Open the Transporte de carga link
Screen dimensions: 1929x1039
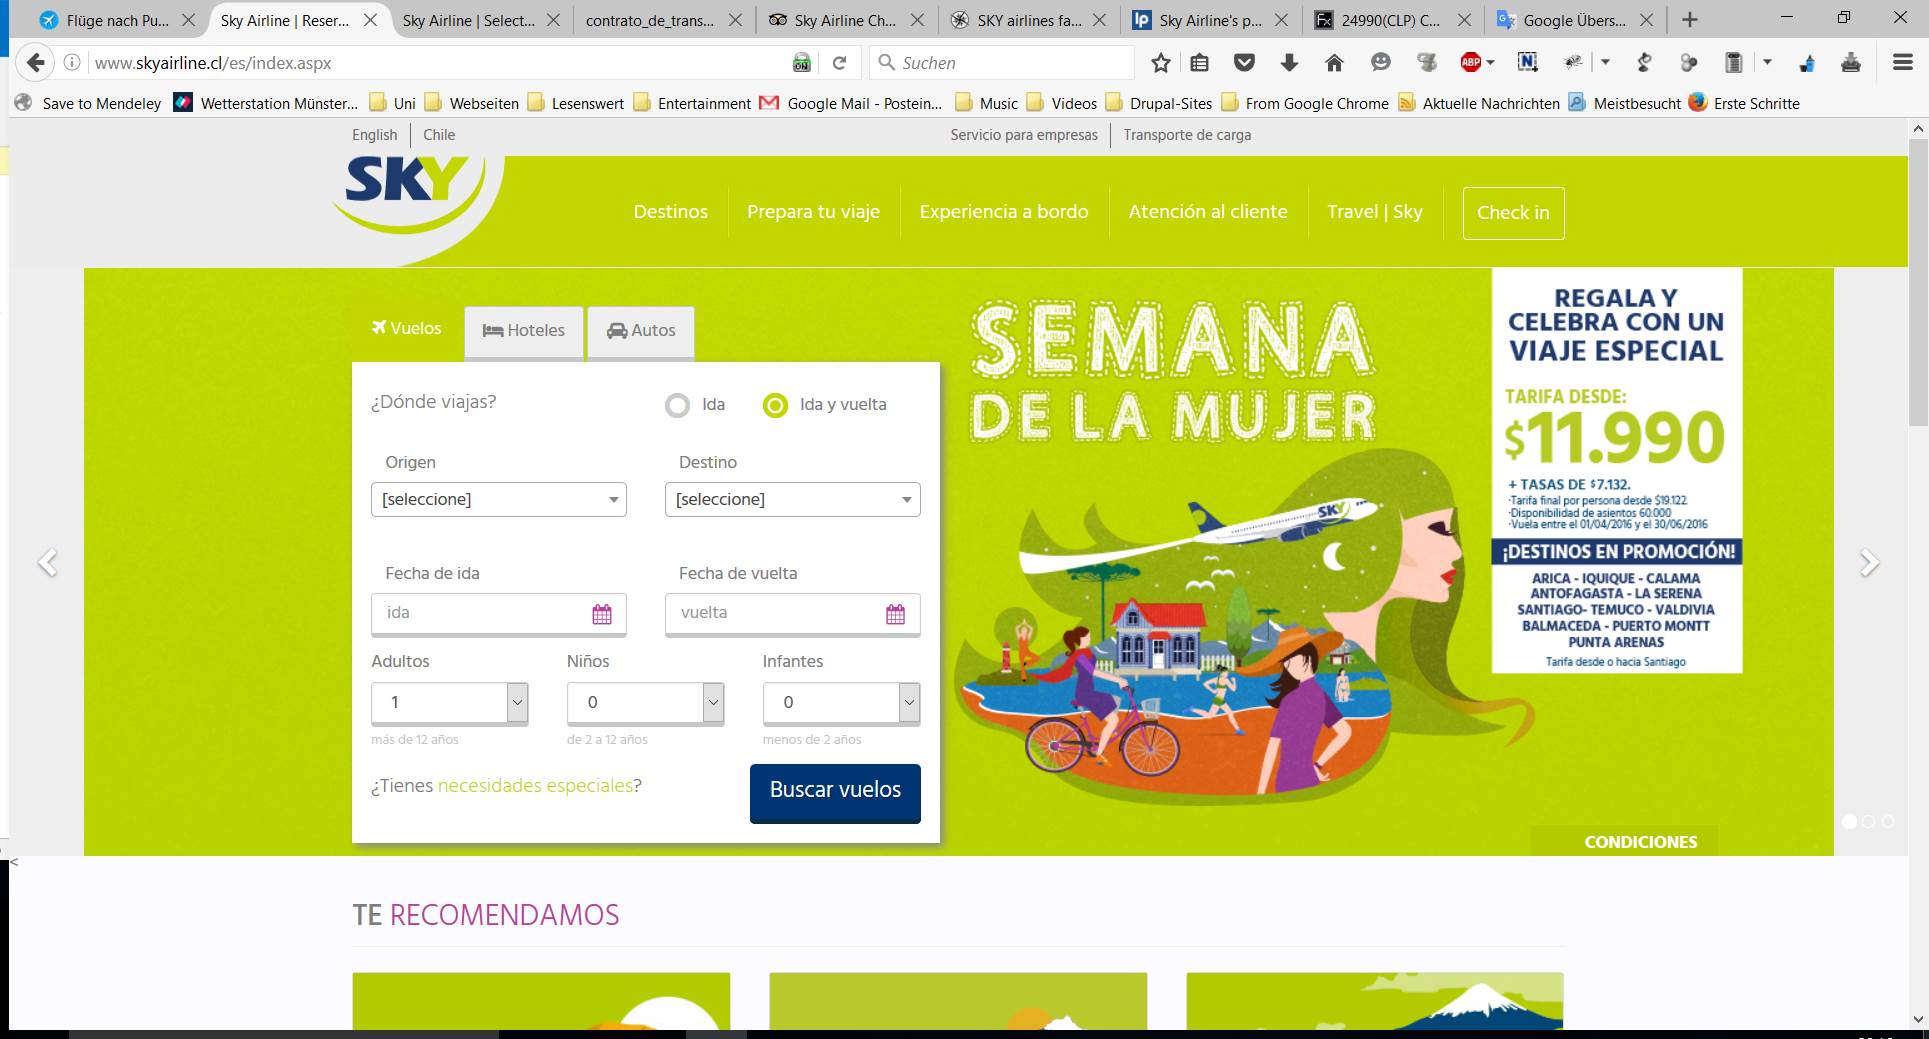click(x=1187, y=135)
